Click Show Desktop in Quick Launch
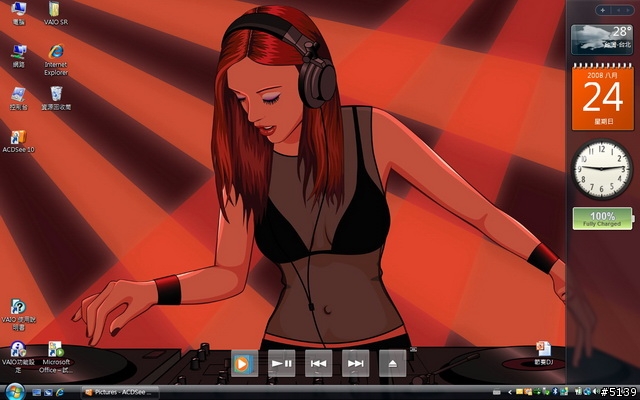The image size is (640, 400). pyautogui.click(x=36, y=393)
